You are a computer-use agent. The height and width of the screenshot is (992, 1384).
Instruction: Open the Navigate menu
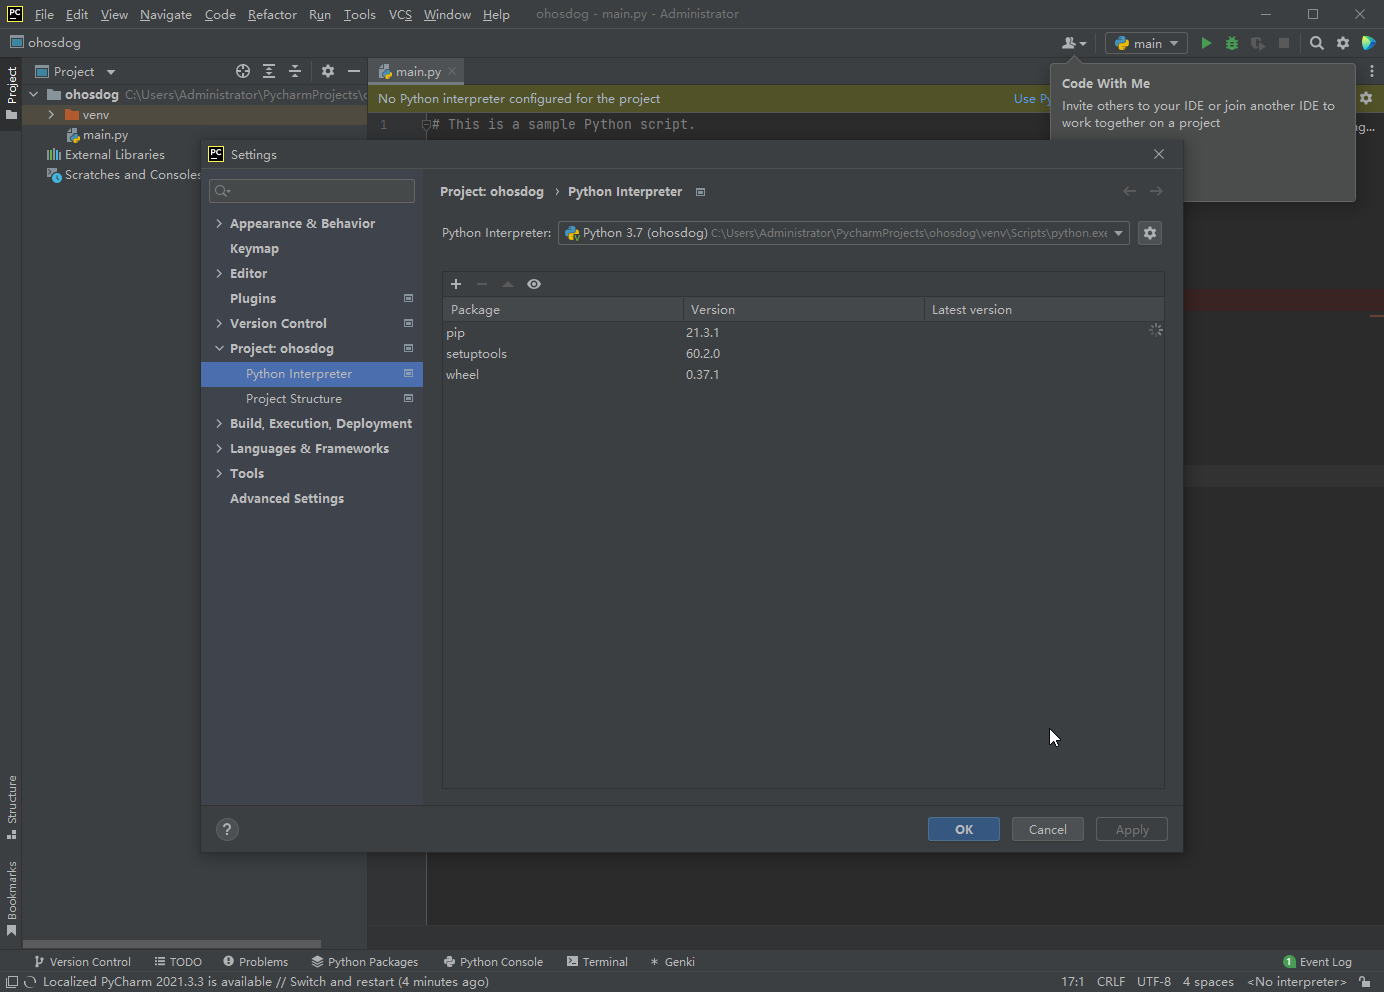click(x=166, y=14)
